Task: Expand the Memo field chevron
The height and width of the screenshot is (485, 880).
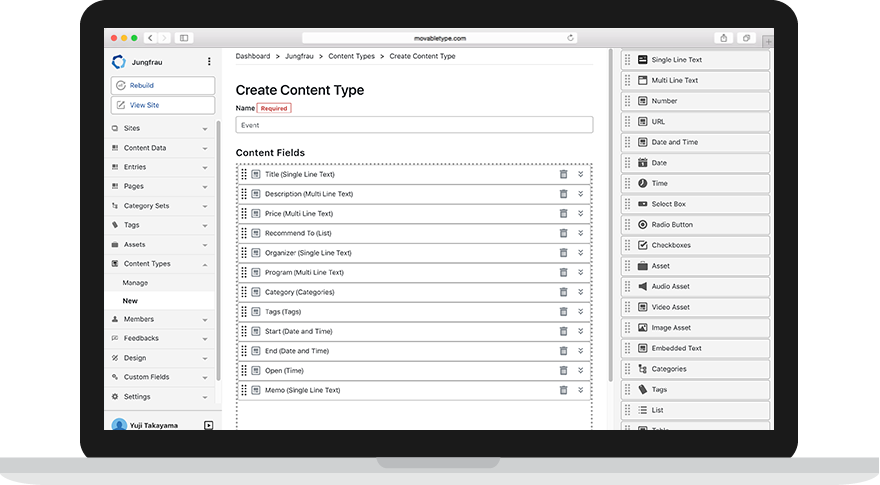Action: point(581,390)
